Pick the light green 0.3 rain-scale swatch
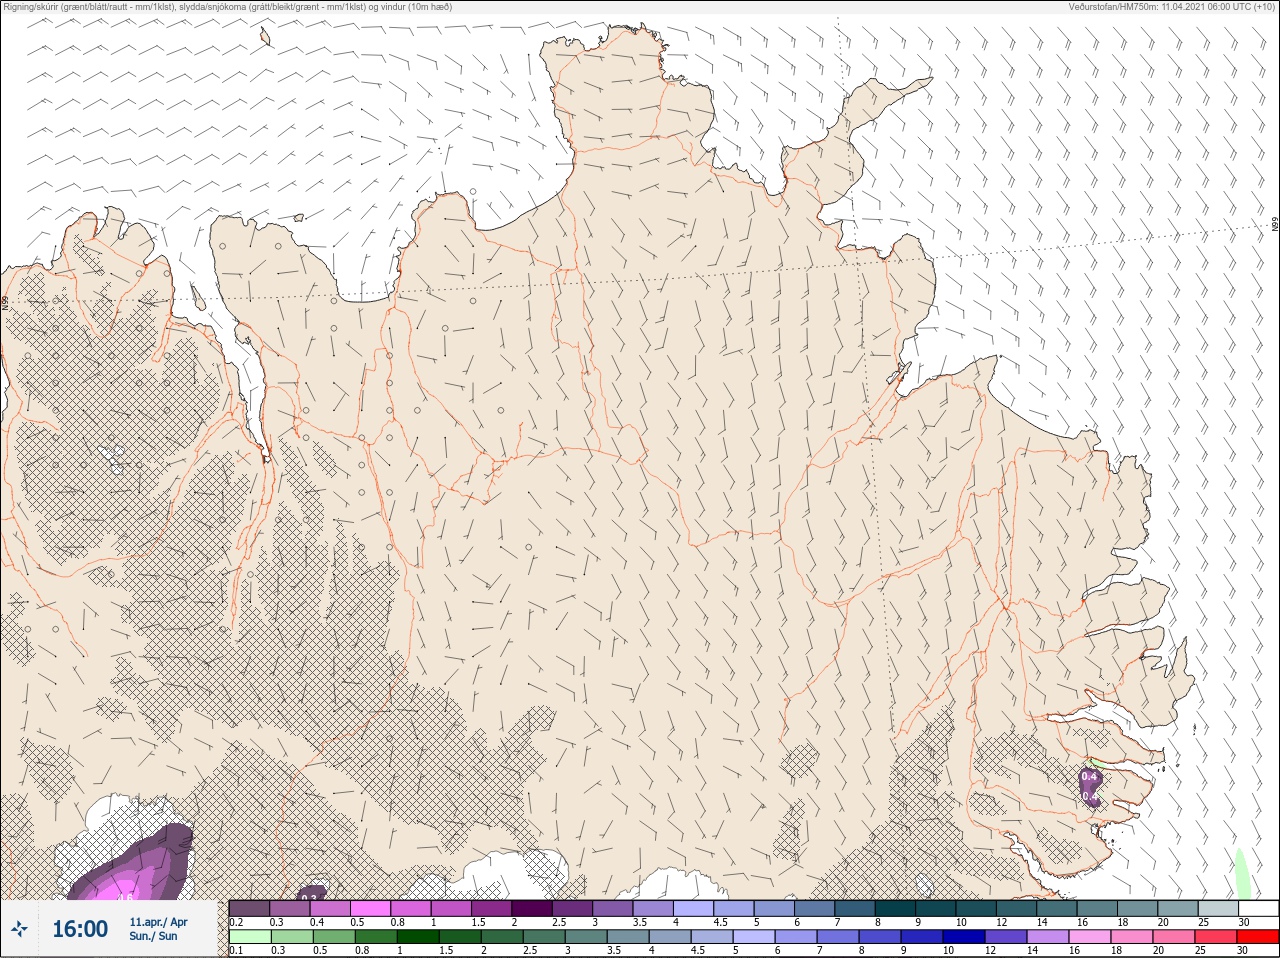 (x=292, y=937)
